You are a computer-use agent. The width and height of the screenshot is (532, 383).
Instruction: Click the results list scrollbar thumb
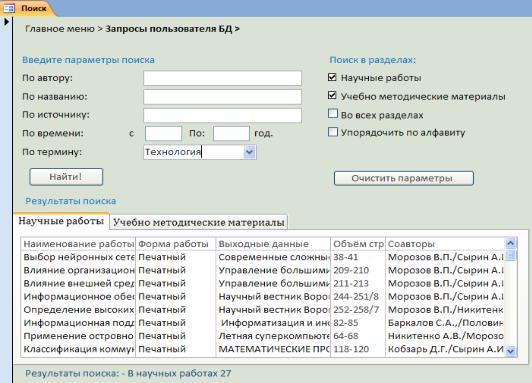tap(510, 255)
